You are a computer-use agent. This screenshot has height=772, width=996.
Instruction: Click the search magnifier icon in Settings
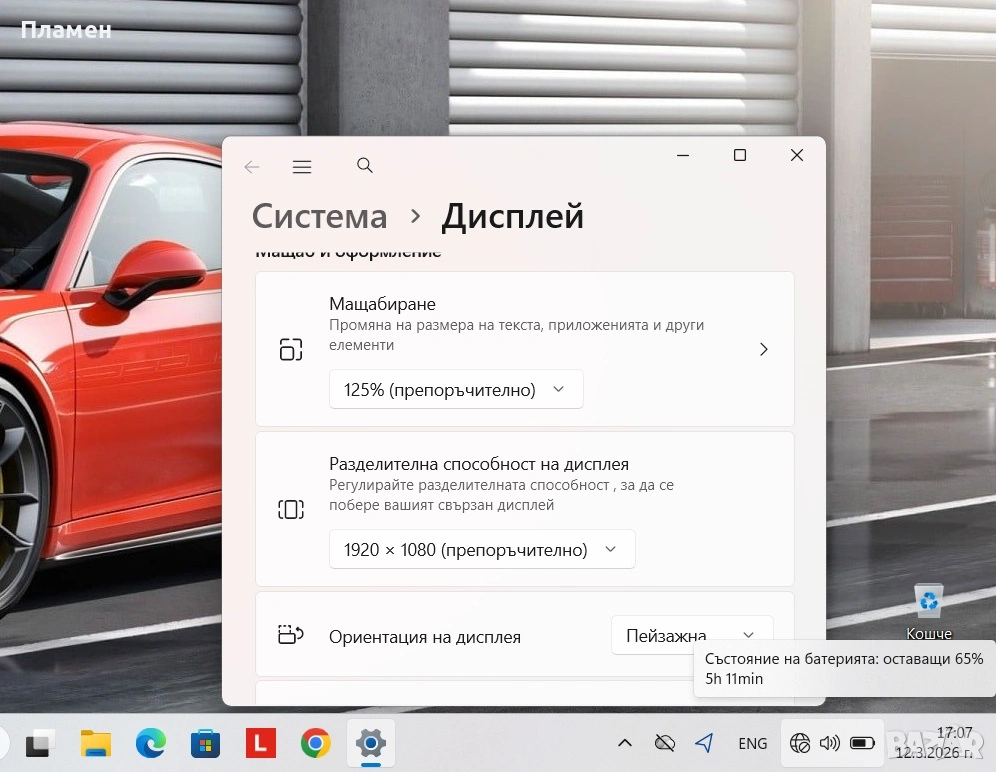(365, 166)
